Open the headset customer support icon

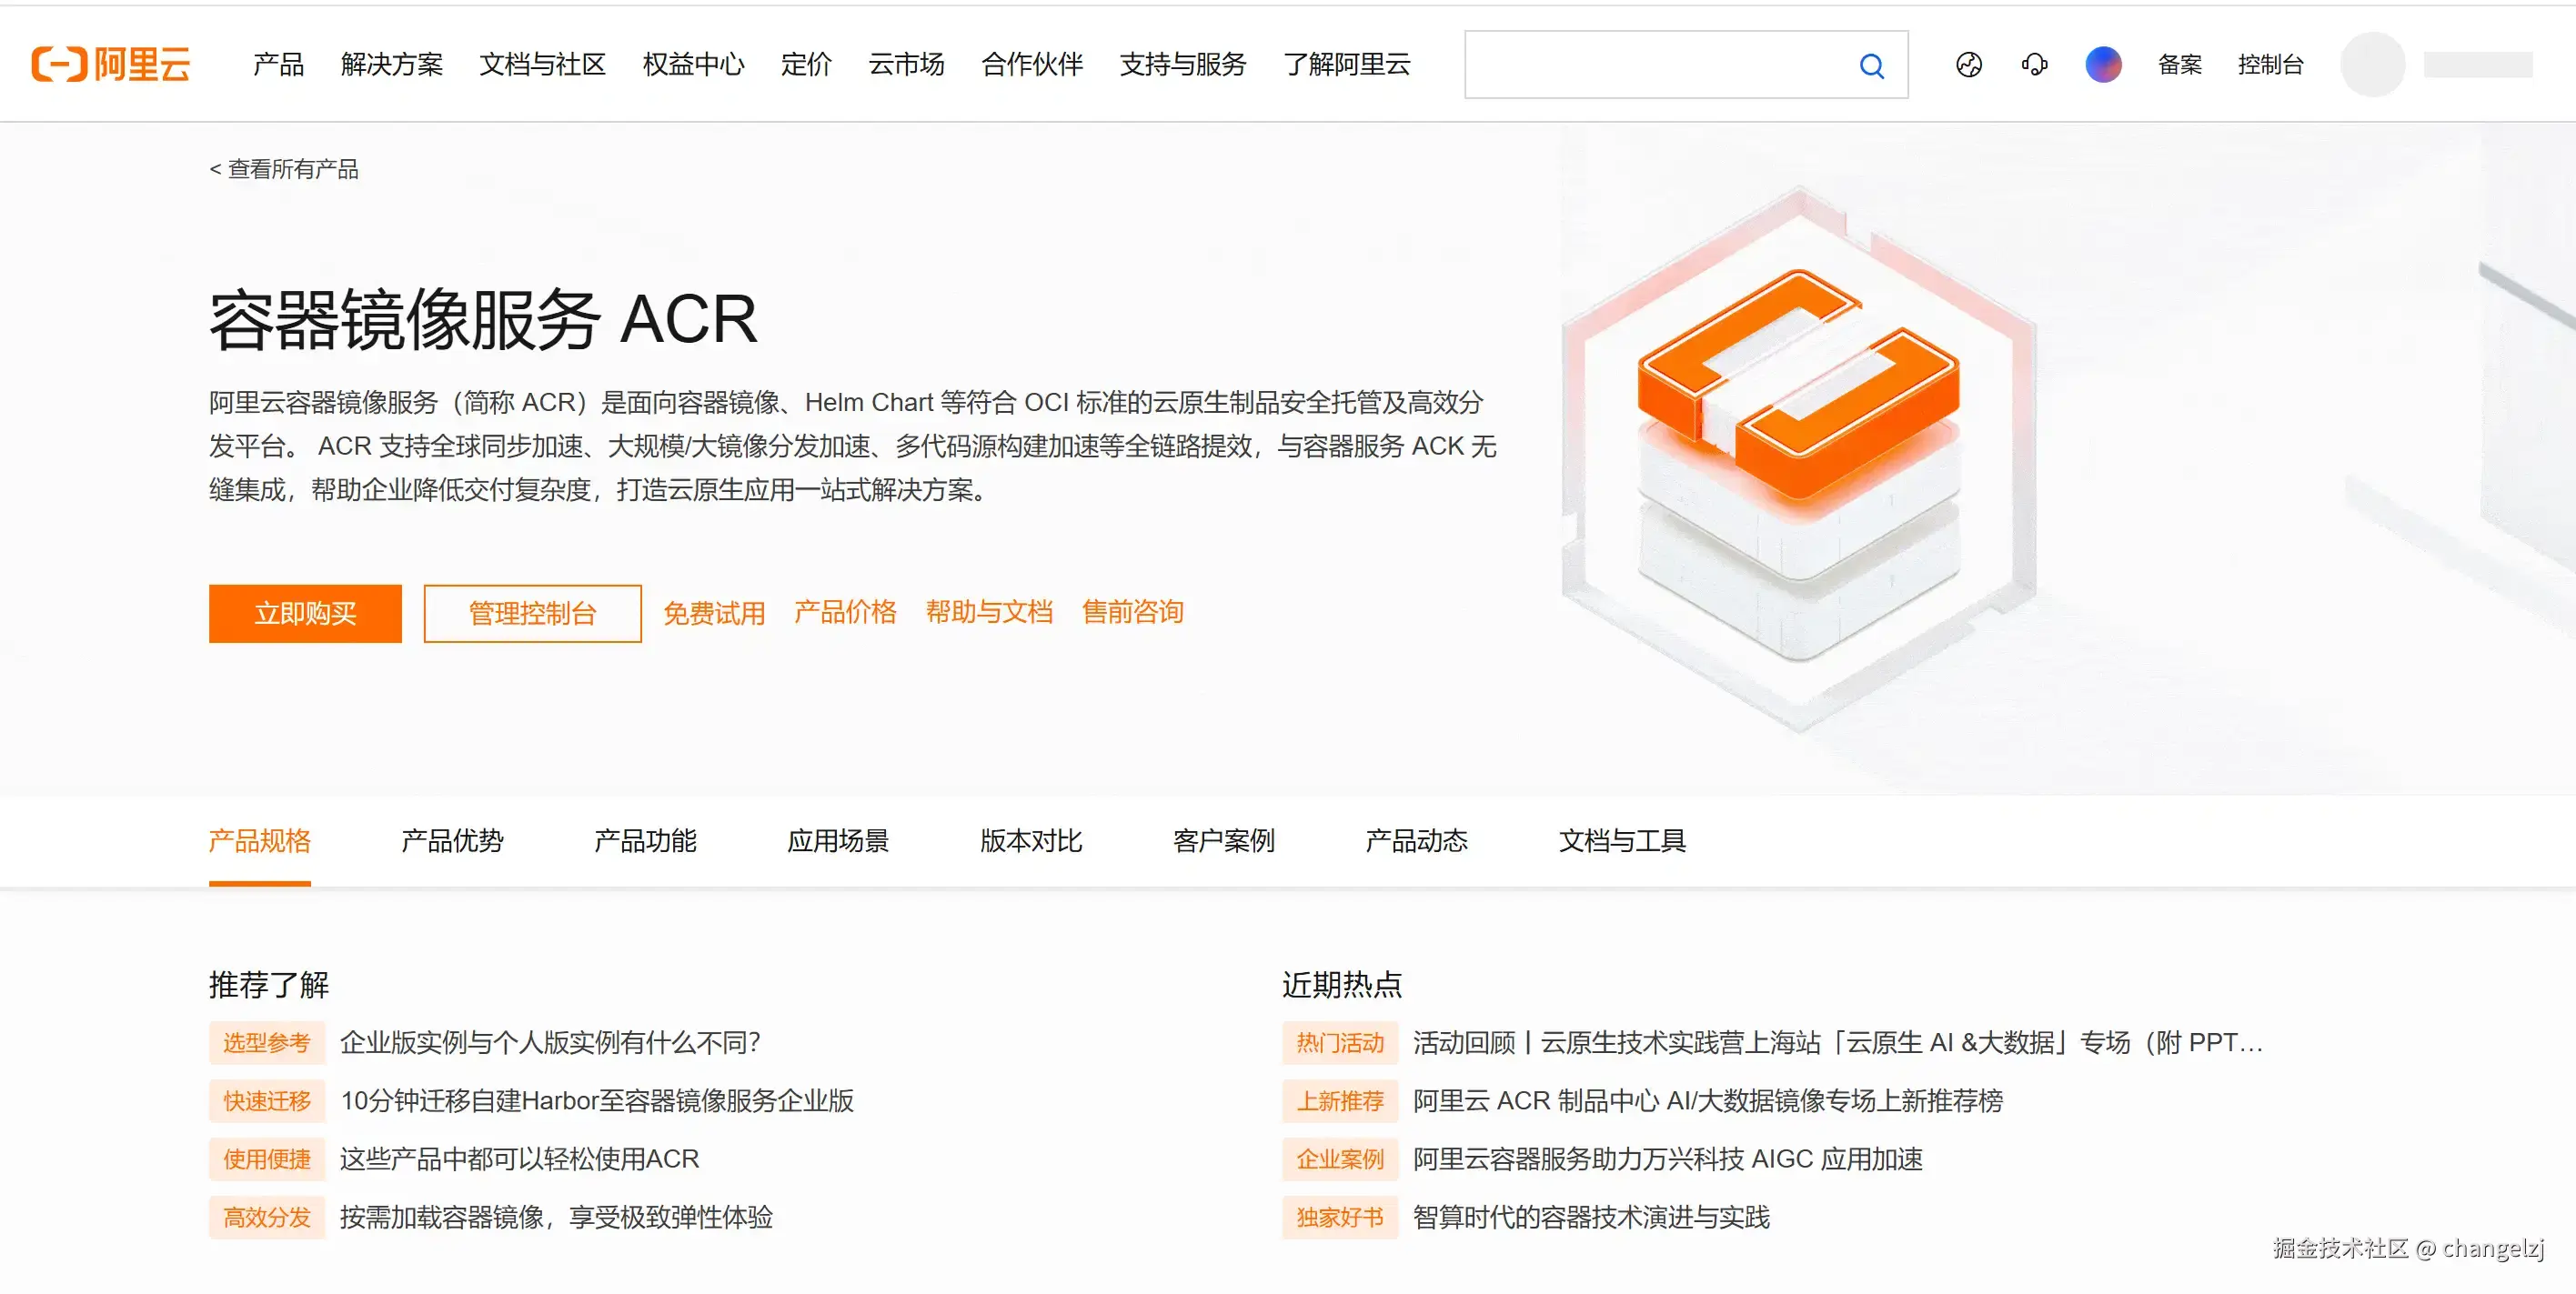click(x=2034, y=65)
